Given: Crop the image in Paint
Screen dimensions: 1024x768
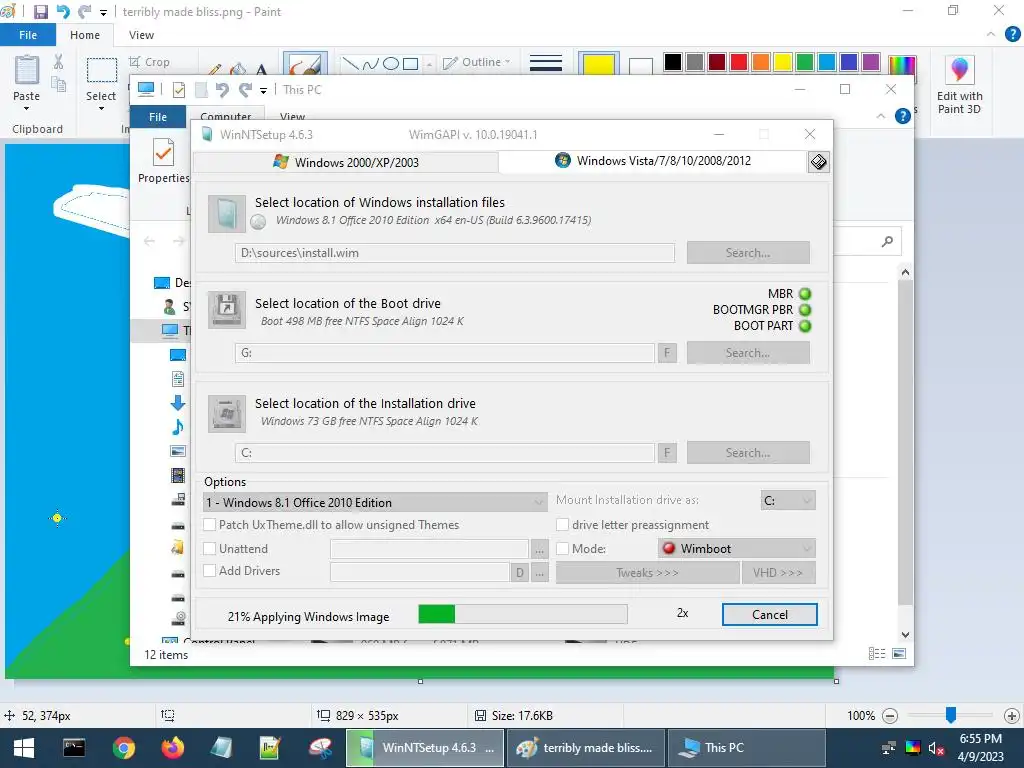Looking at the screenshot, I should tap(150, 62).
